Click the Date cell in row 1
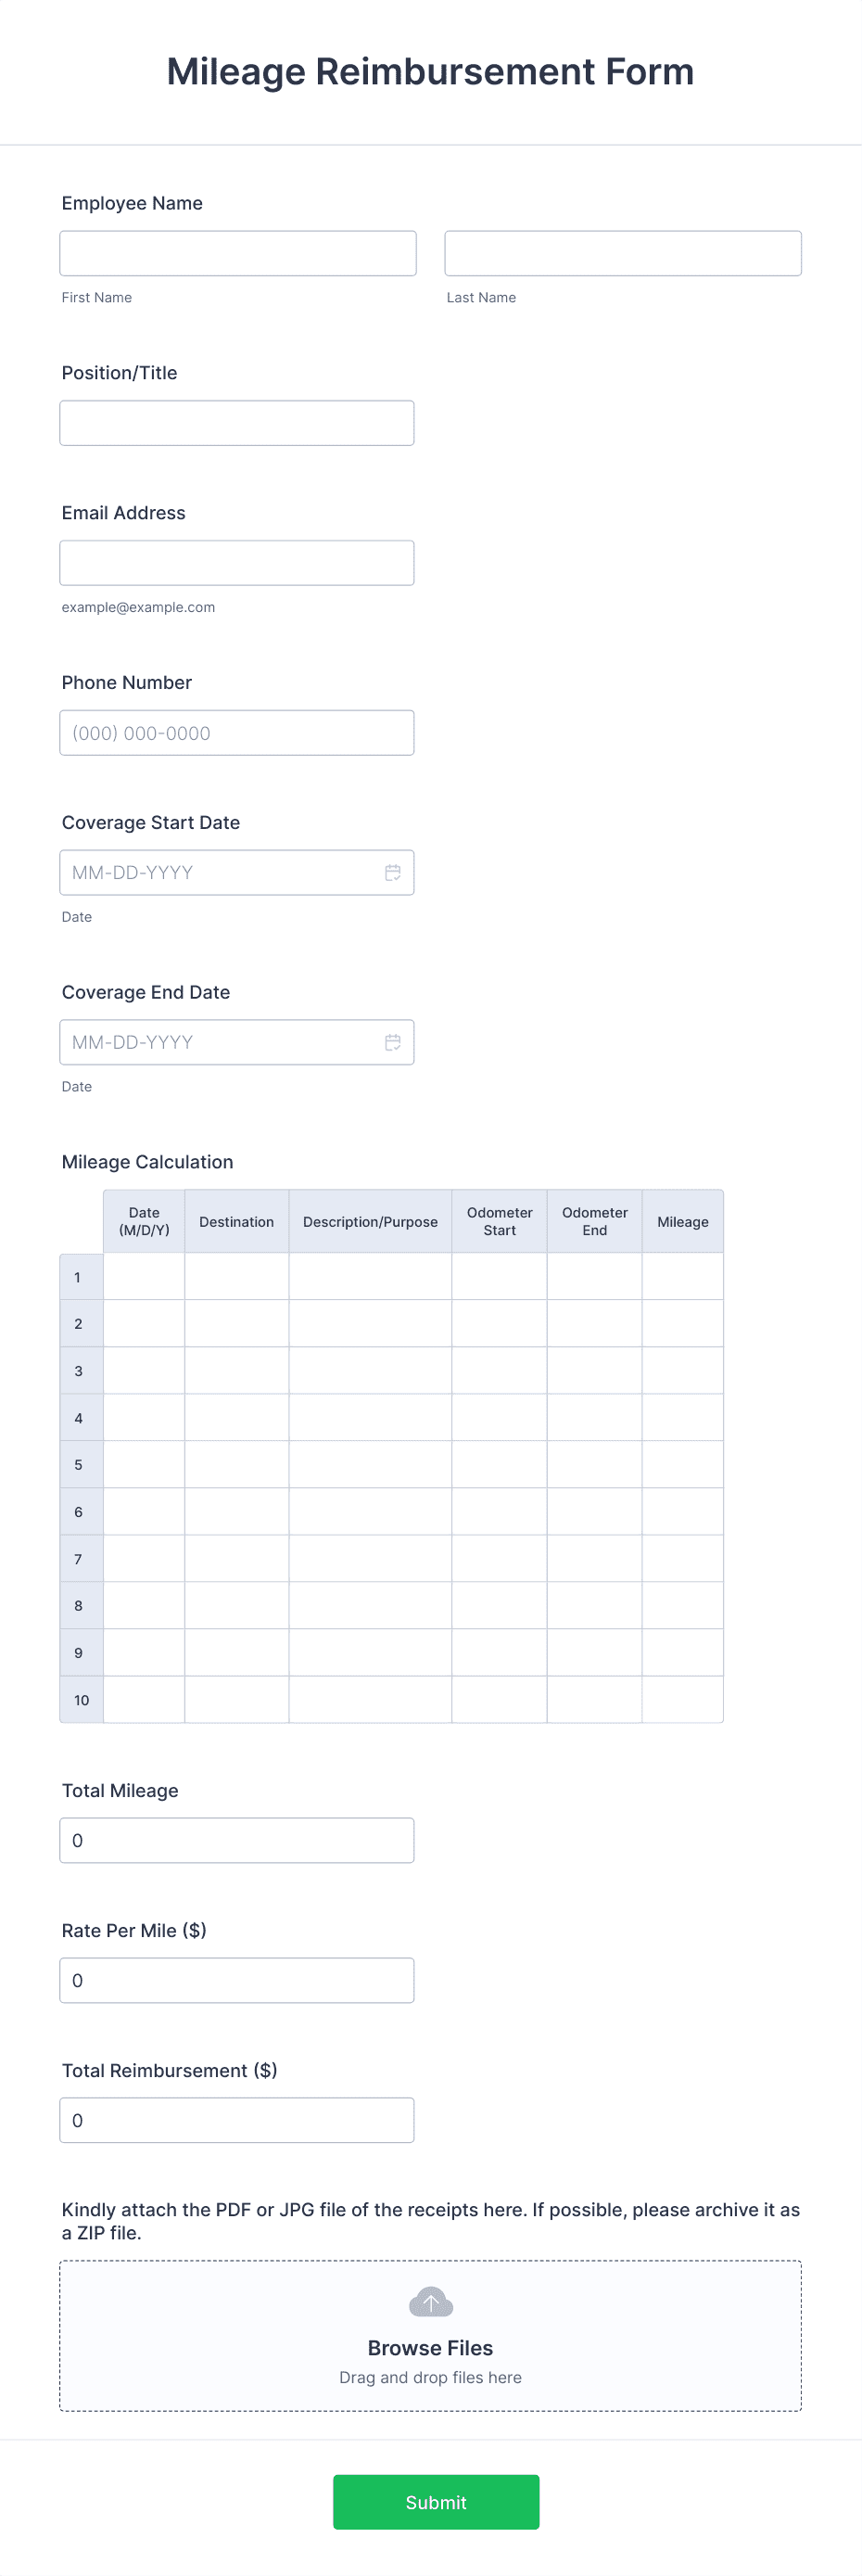The image size is (862, 2576). [x=143, y=1276]
